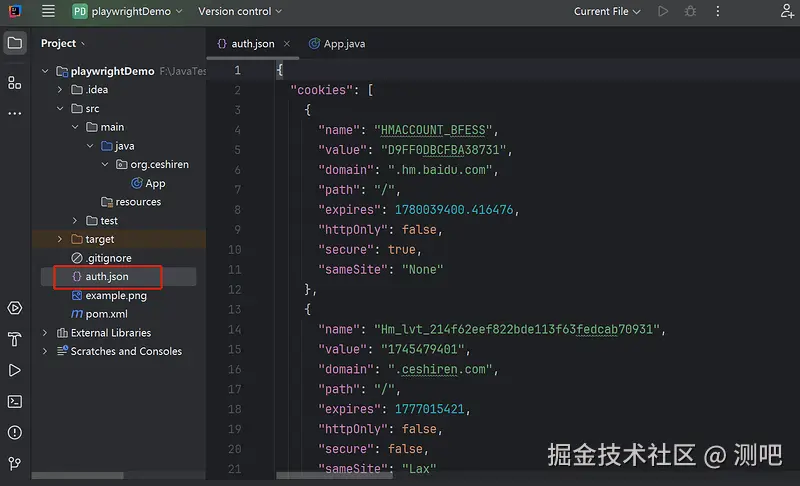Open the playwrightDemo project dropdown

point(128,11)
